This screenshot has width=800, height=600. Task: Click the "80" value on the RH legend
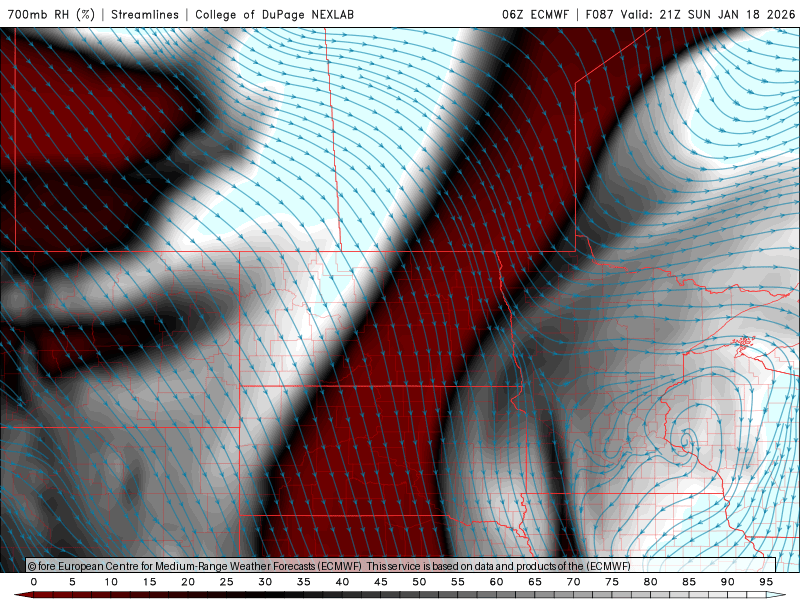(650, 582)
